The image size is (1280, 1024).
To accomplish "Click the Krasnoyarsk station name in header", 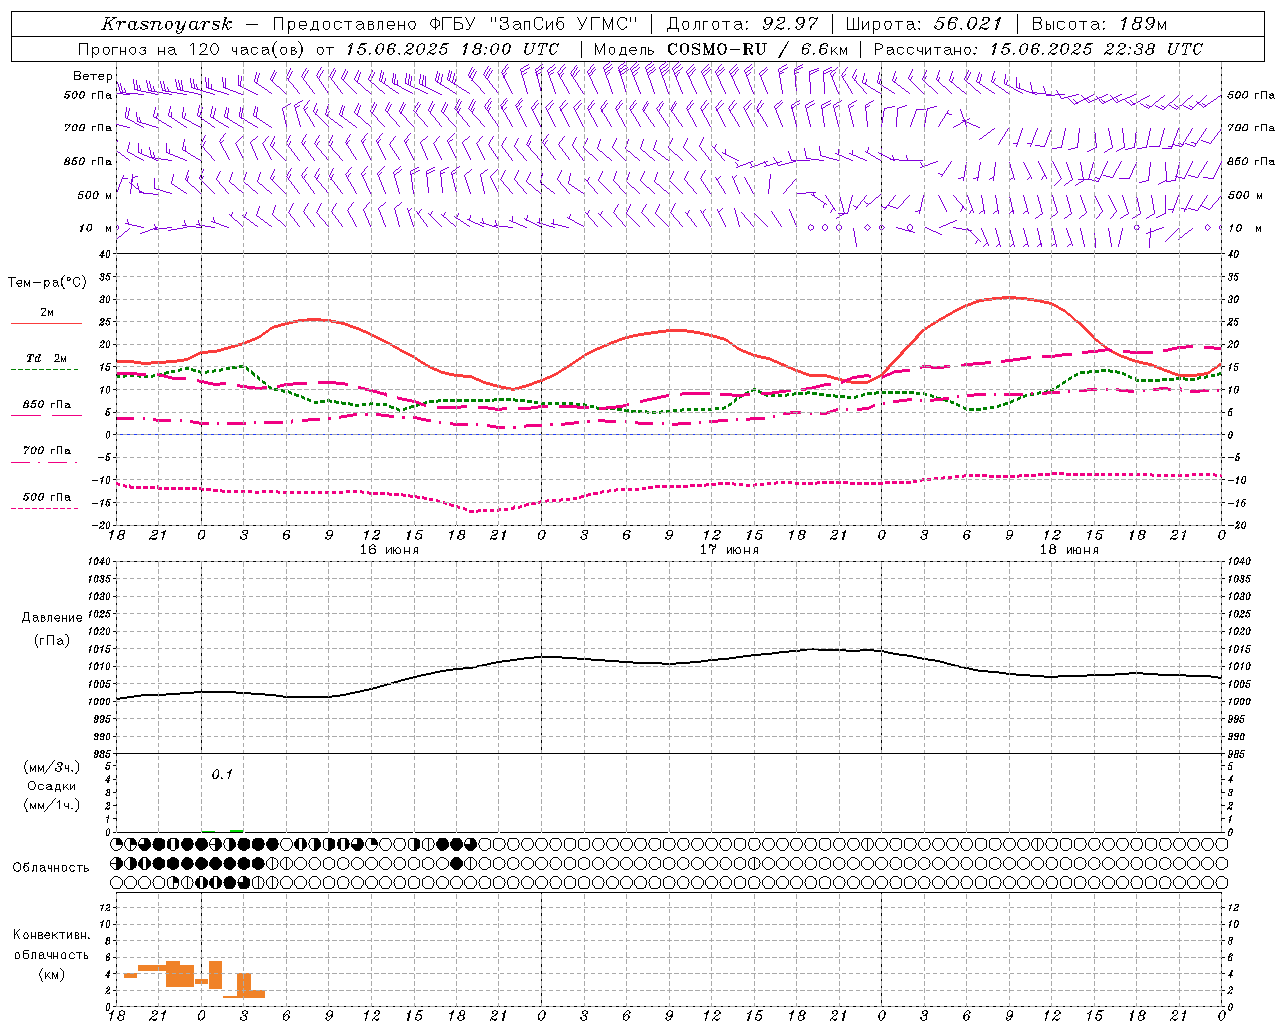I will pos(167,24).
